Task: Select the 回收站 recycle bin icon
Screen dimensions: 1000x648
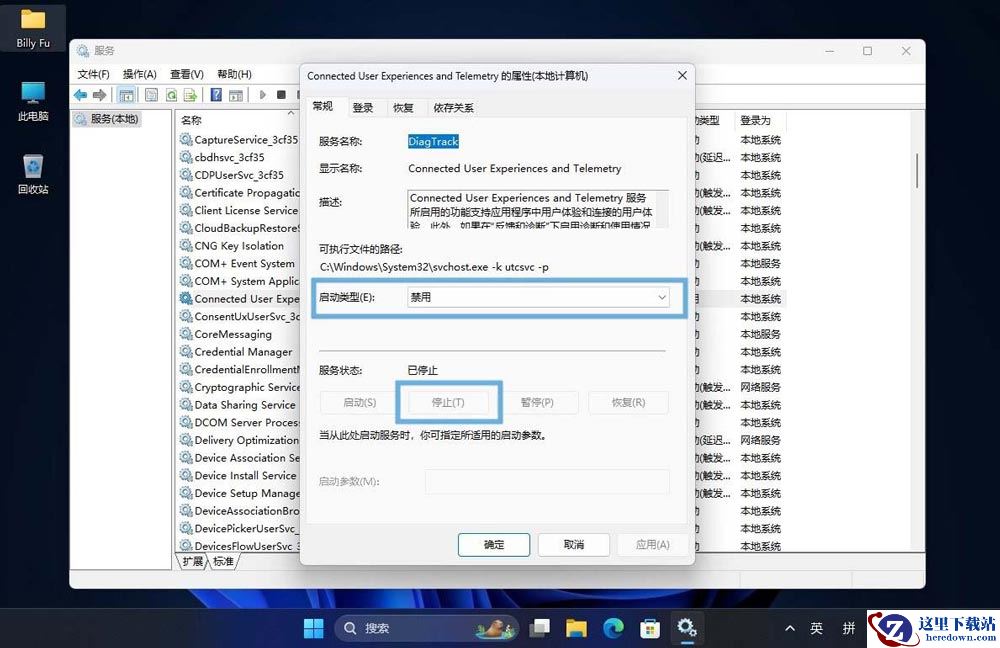Action: pyautogui.click(x=33, y=174)
